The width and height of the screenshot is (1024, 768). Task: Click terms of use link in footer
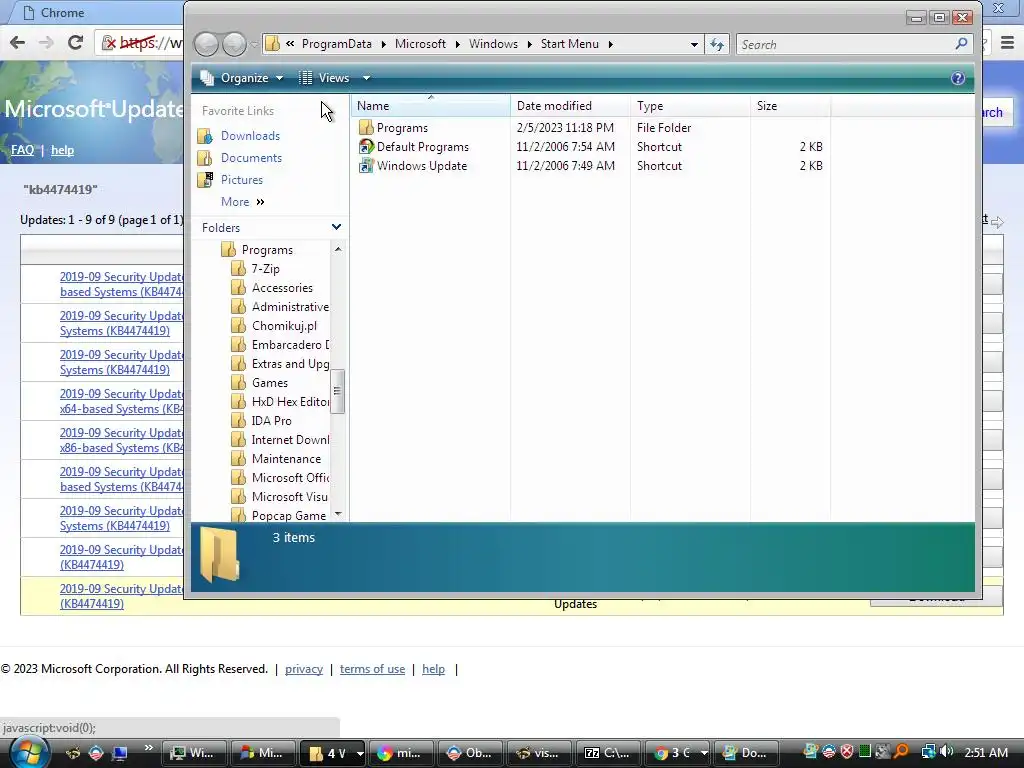tap(372, 669)
